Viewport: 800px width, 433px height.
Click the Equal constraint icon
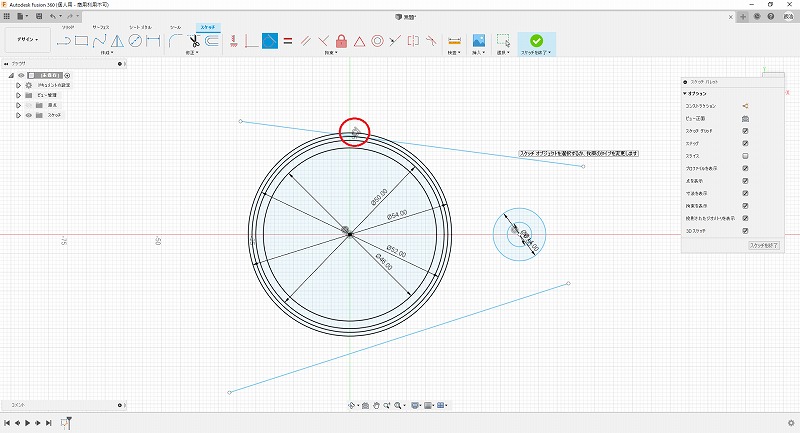point(287,41)
